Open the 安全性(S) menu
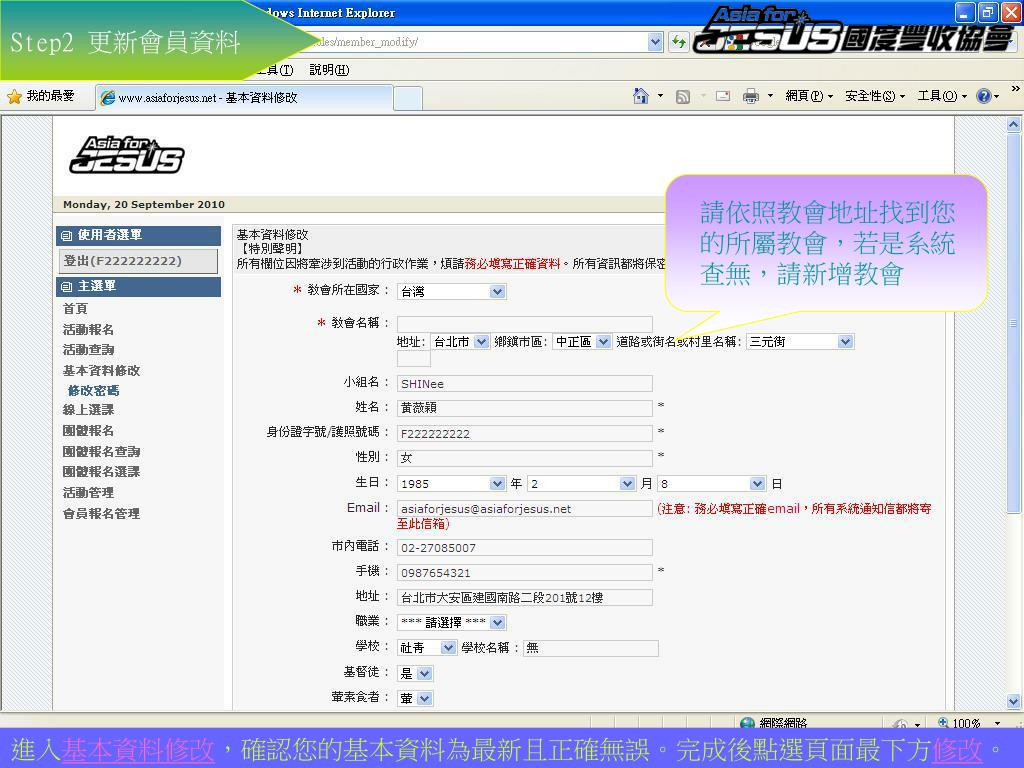This screenshot has width=1024, height=768. [874, 96]
